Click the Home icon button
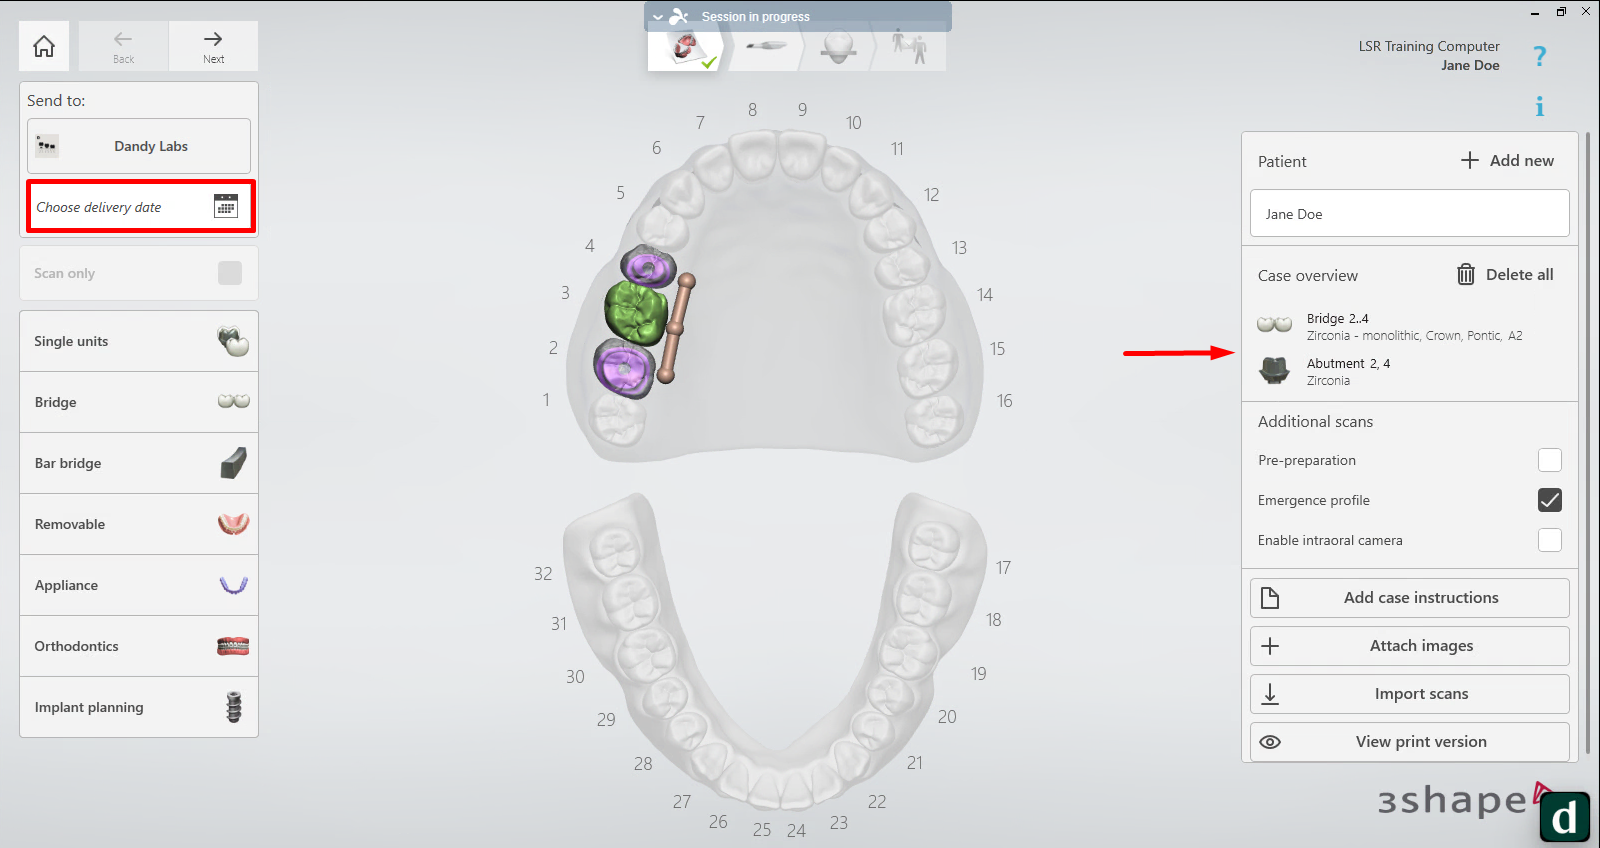The image size is (1600, 848). (x=44, y=46)
